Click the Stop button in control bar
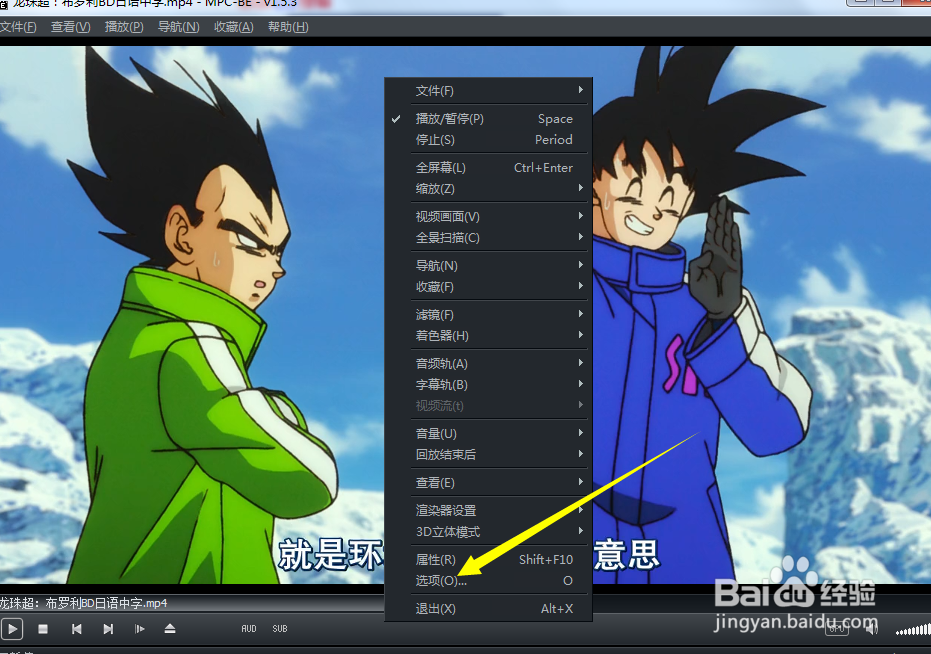Image resolution: width=931 pixels, height=654 pixels. [43, 628]
